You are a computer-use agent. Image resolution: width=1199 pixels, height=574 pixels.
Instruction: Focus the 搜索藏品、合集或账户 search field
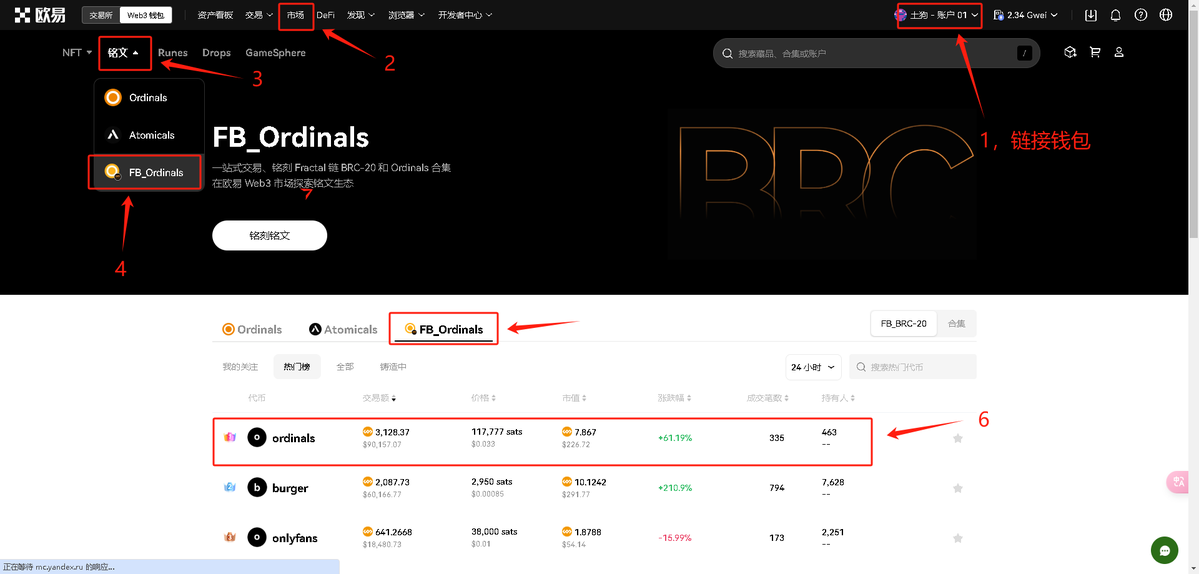coord(876,54)
